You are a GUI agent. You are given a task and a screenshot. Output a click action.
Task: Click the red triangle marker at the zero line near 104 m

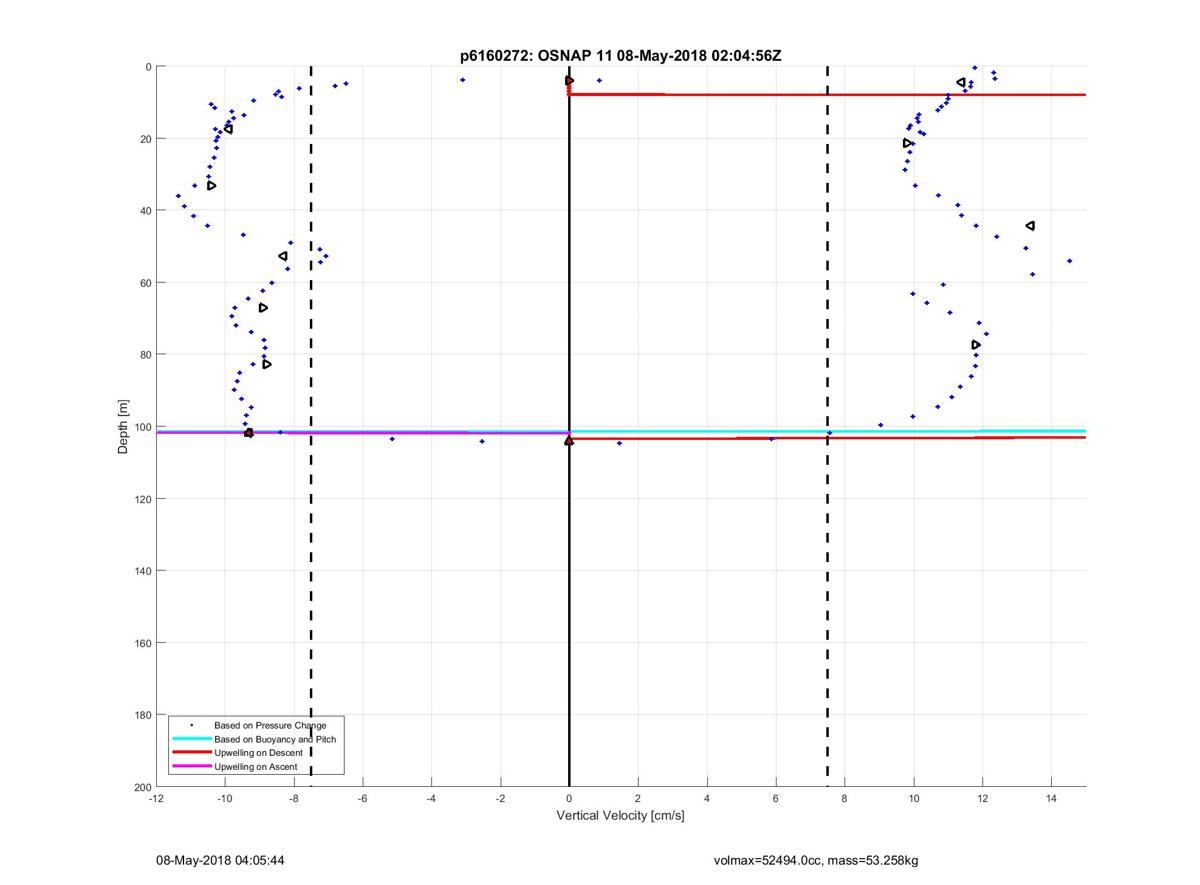(569, 440)
